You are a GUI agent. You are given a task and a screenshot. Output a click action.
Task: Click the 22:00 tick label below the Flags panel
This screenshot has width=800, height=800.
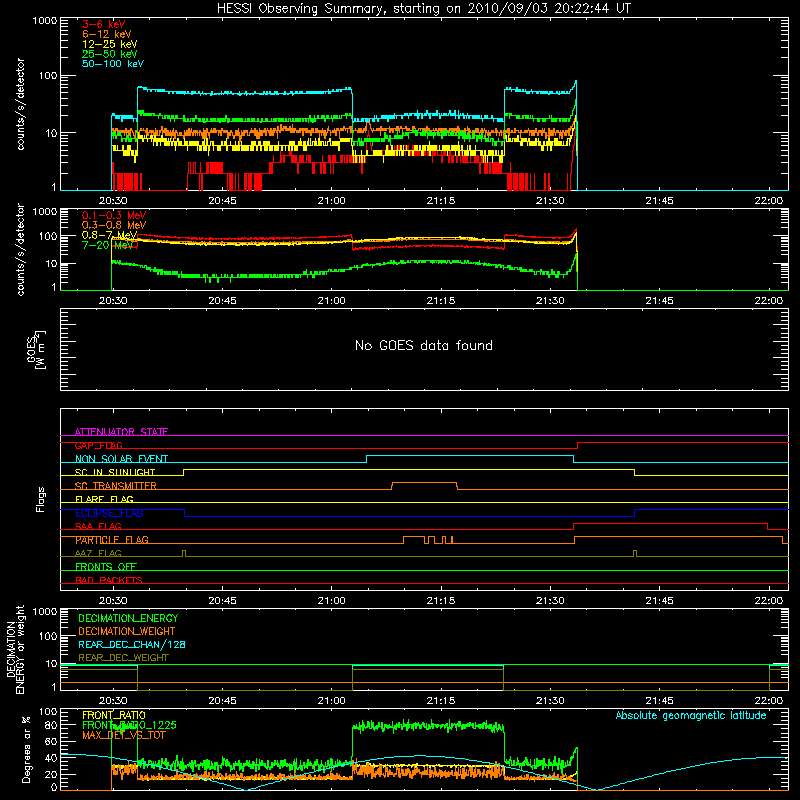point(768,601)
